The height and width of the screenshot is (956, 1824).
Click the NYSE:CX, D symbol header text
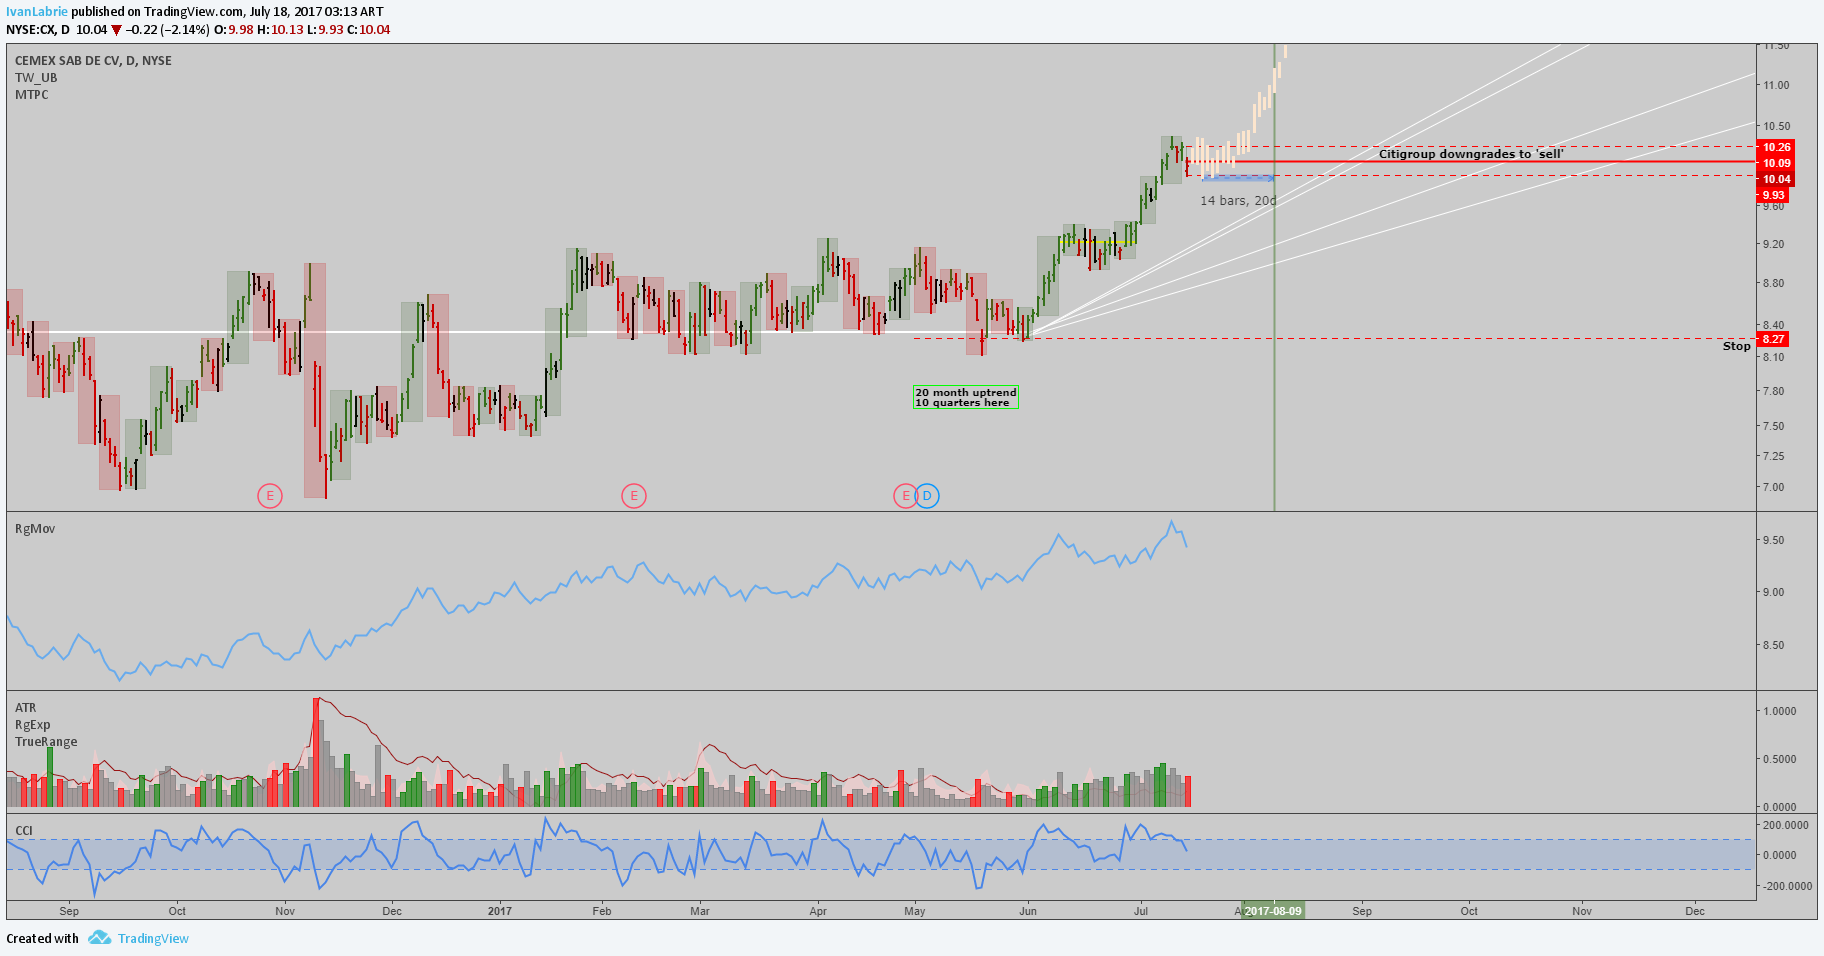pyautogui.click(x=38, y=30)
